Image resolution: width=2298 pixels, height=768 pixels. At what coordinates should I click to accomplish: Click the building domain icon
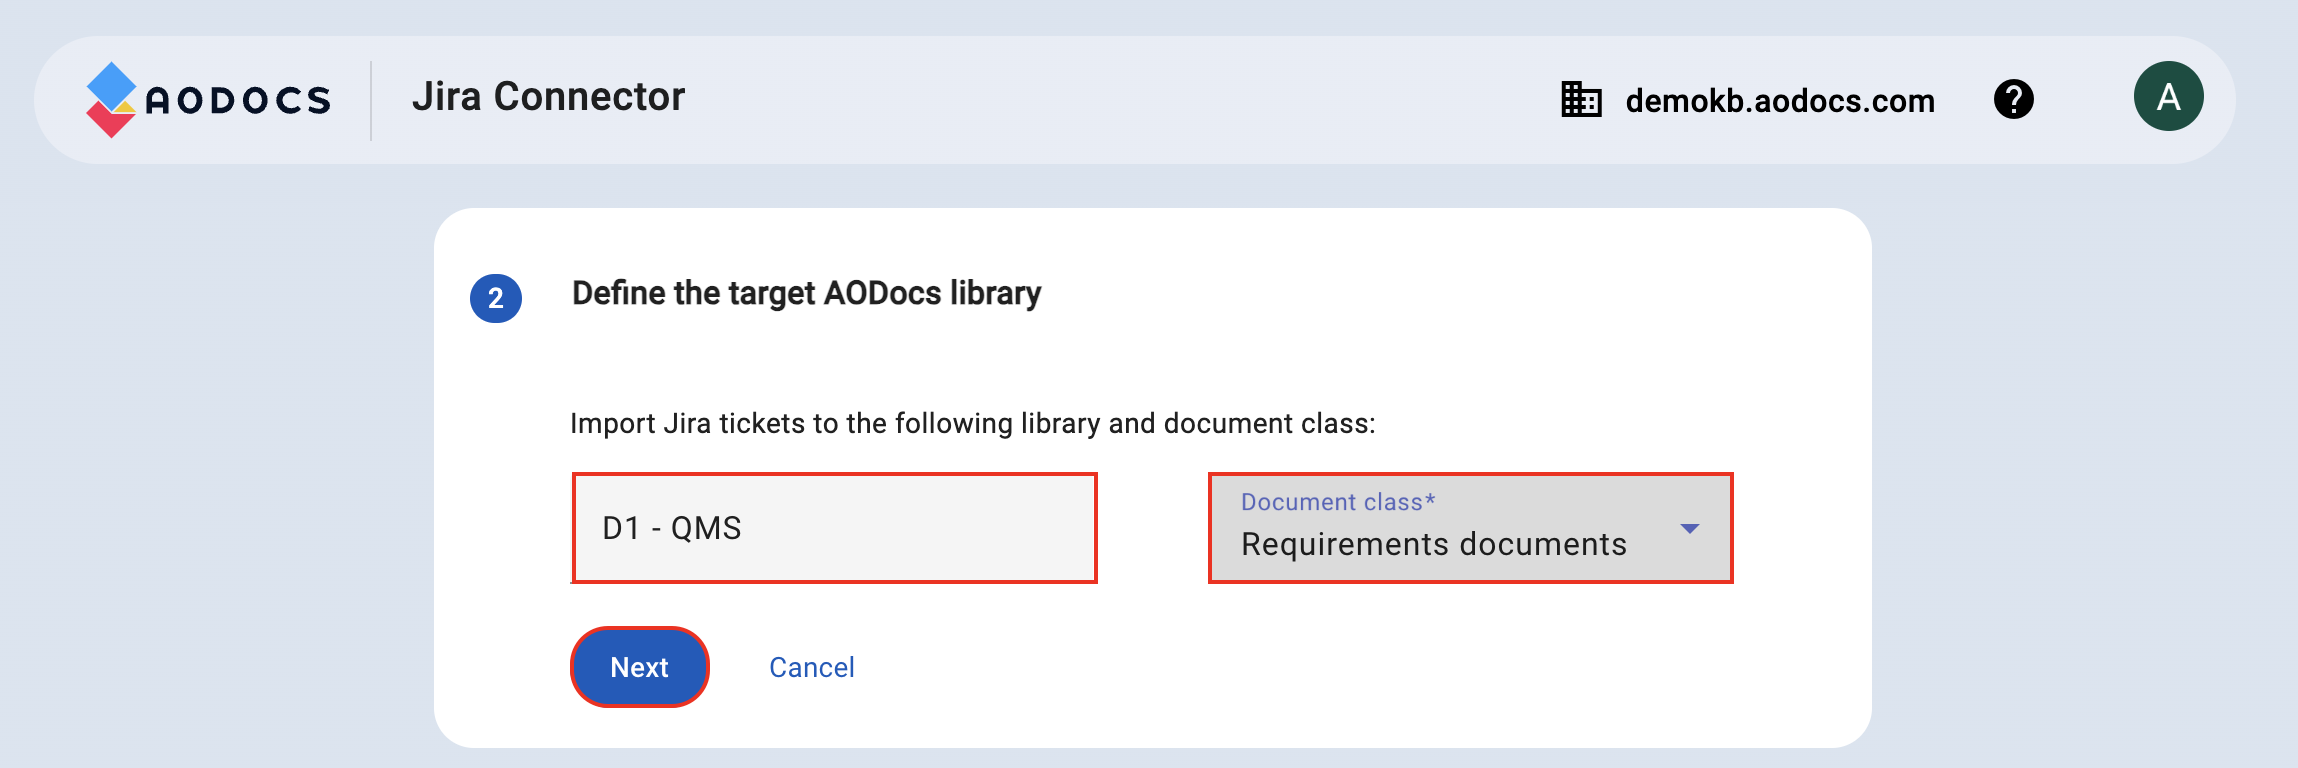[1581, 100]
